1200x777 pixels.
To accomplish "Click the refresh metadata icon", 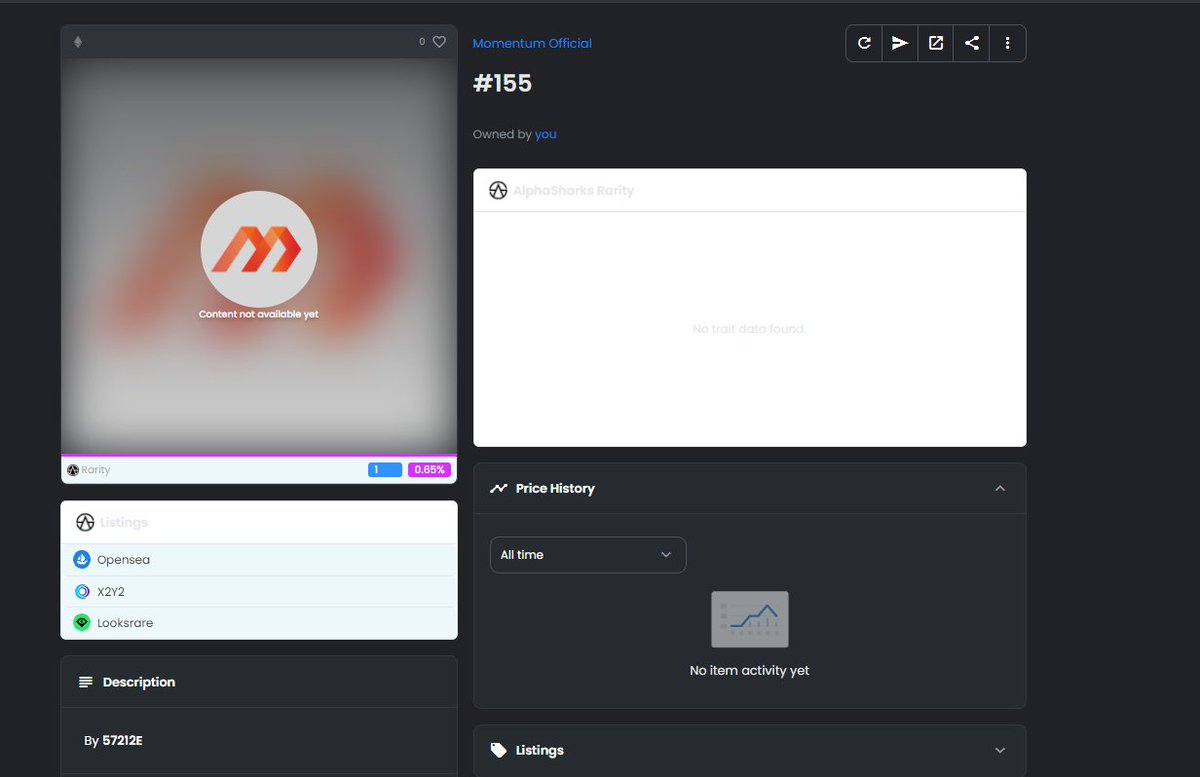I will tap(864, 43).
